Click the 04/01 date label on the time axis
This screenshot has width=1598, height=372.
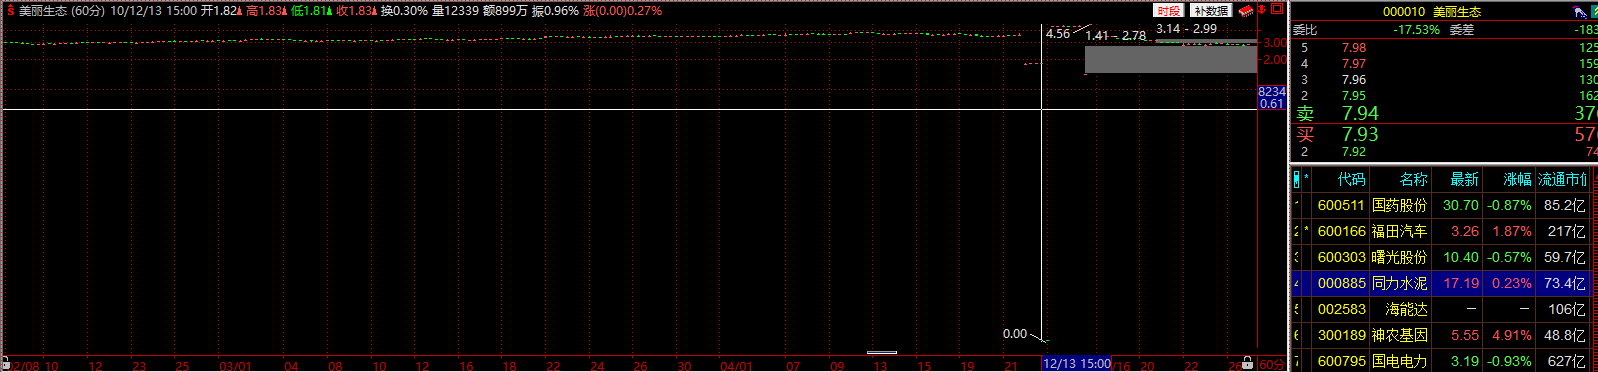click(x=737, y=366)
